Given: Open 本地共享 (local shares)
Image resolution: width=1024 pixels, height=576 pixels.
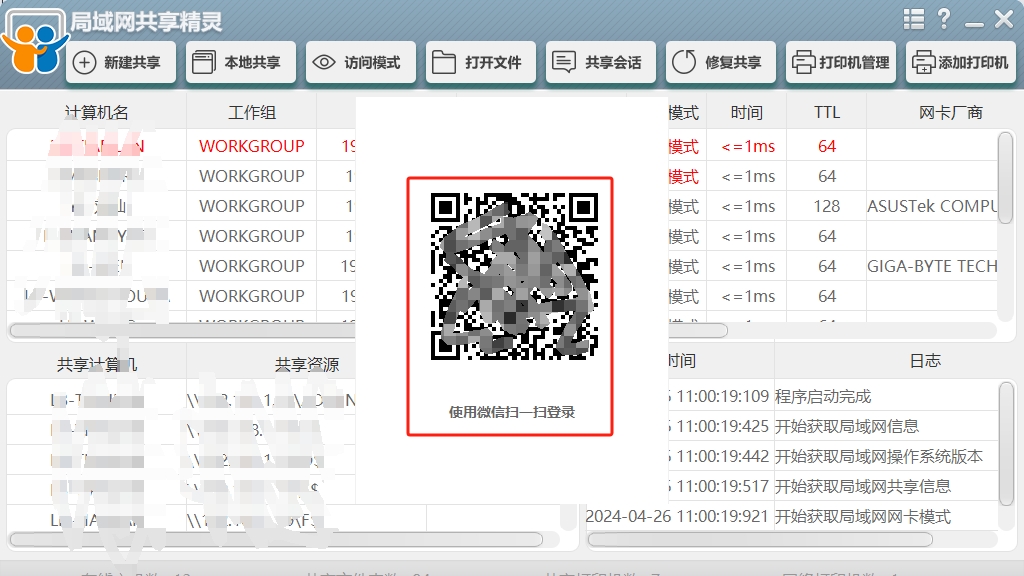Looking at the screenshot, I should coord(241,63).
